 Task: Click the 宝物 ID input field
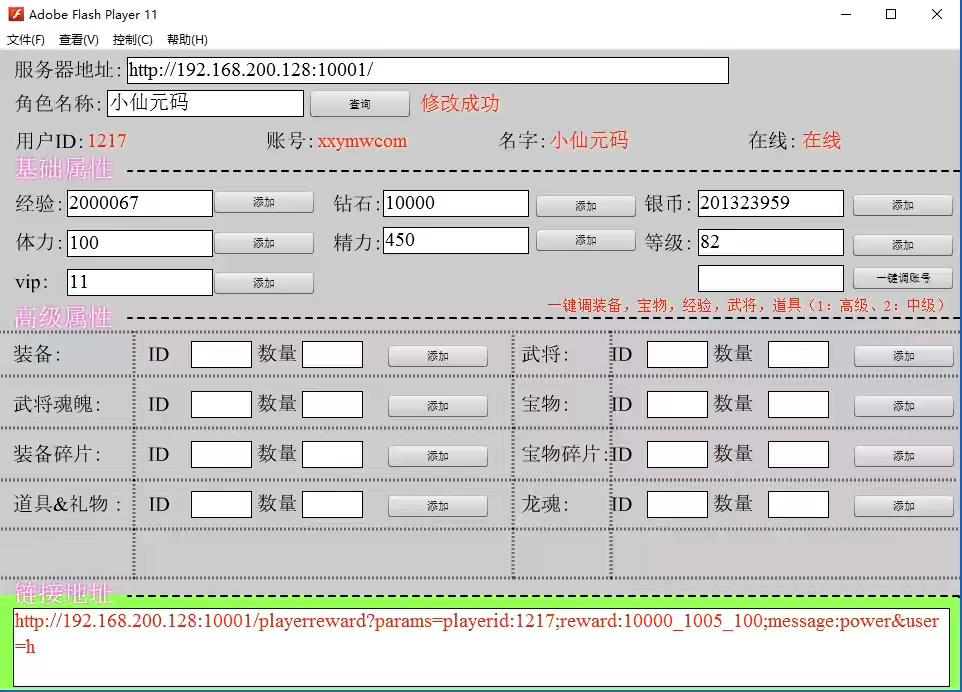(x=677, y=405)
